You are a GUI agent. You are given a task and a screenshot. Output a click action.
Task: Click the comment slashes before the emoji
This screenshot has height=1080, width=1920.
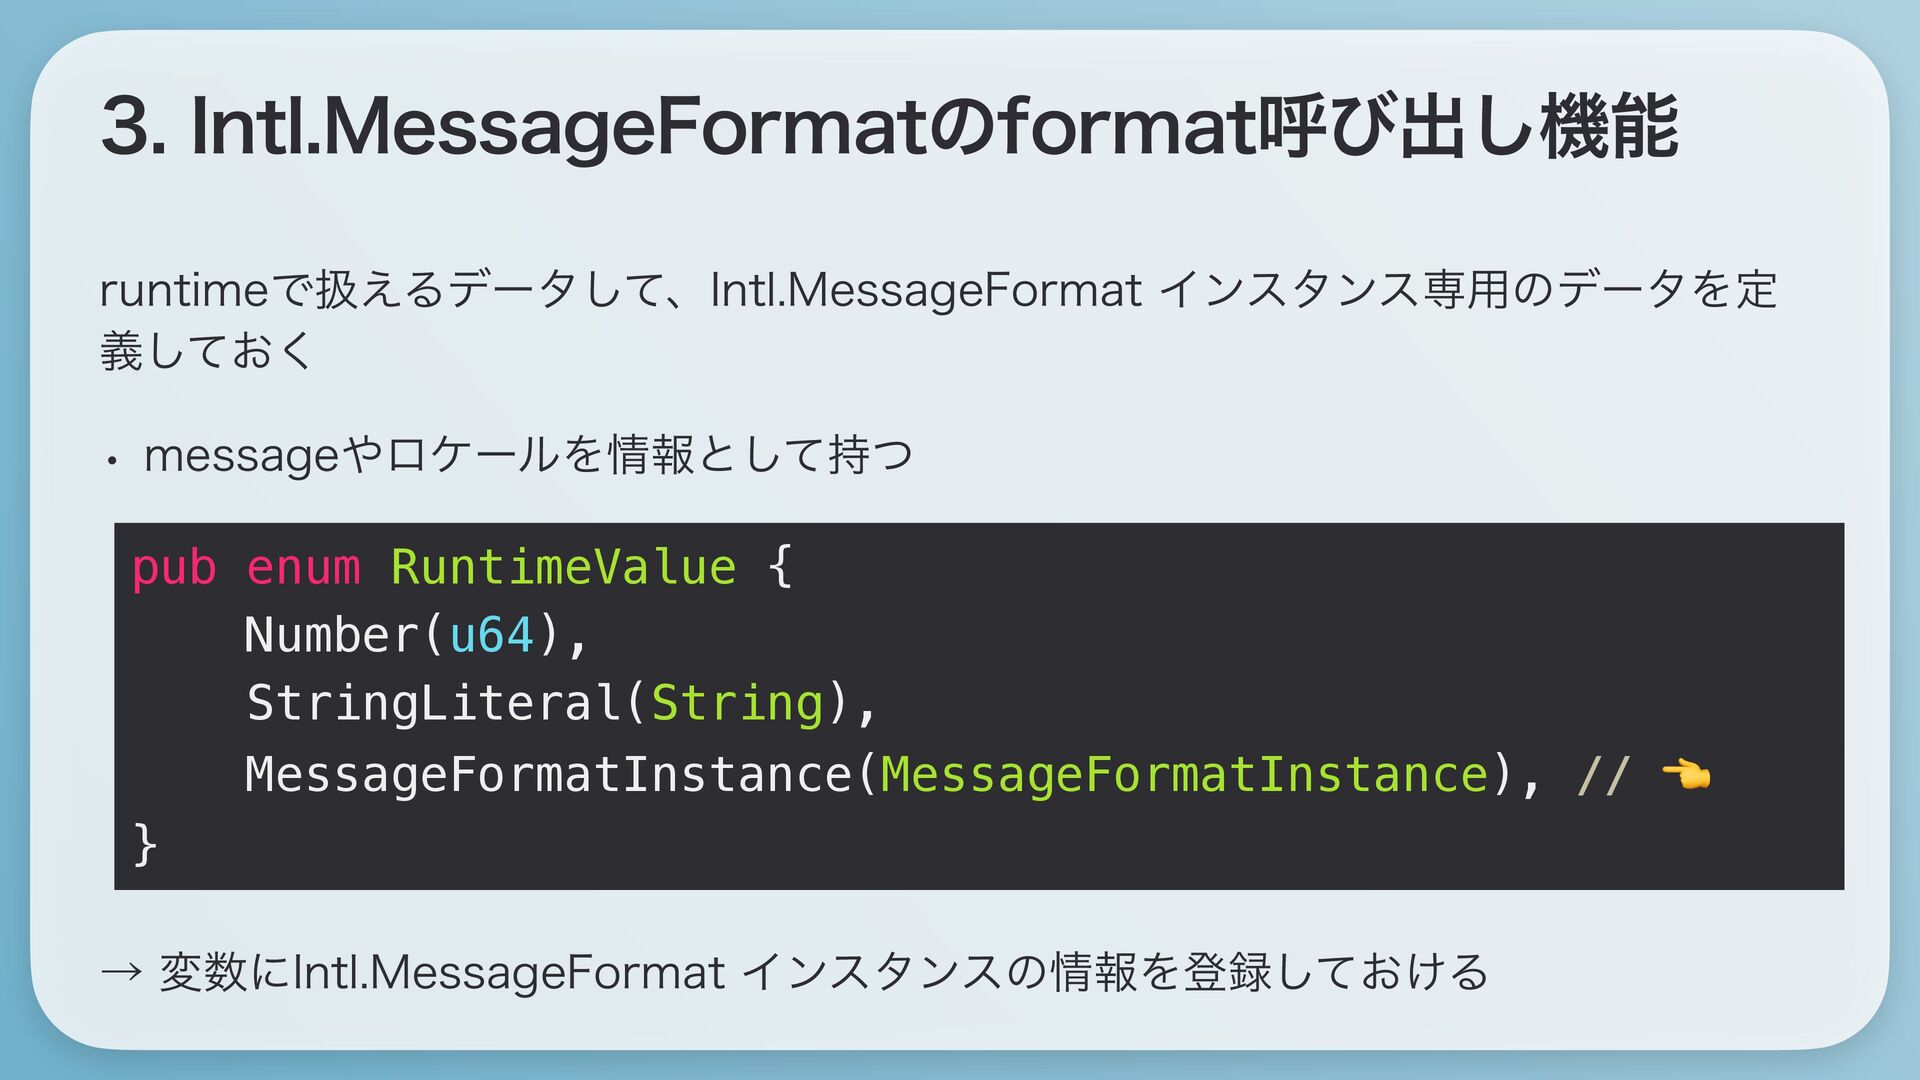(x=1603, y=774)
